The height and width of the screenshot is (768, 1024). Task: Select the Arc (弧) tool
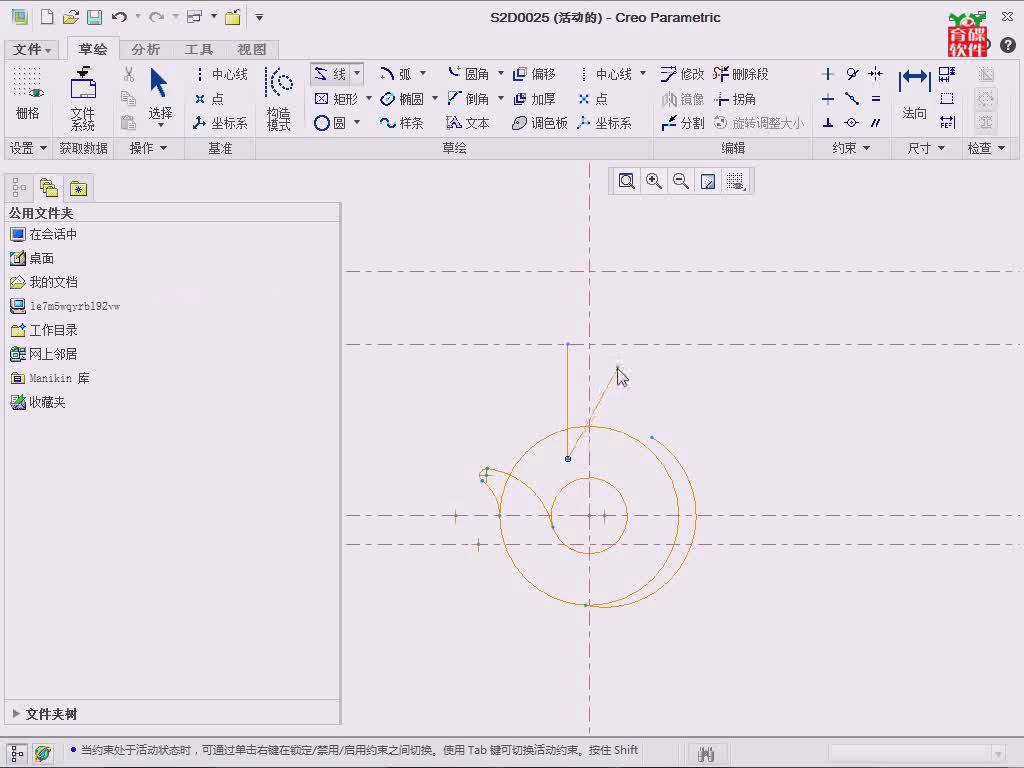(x=396, y=74)
